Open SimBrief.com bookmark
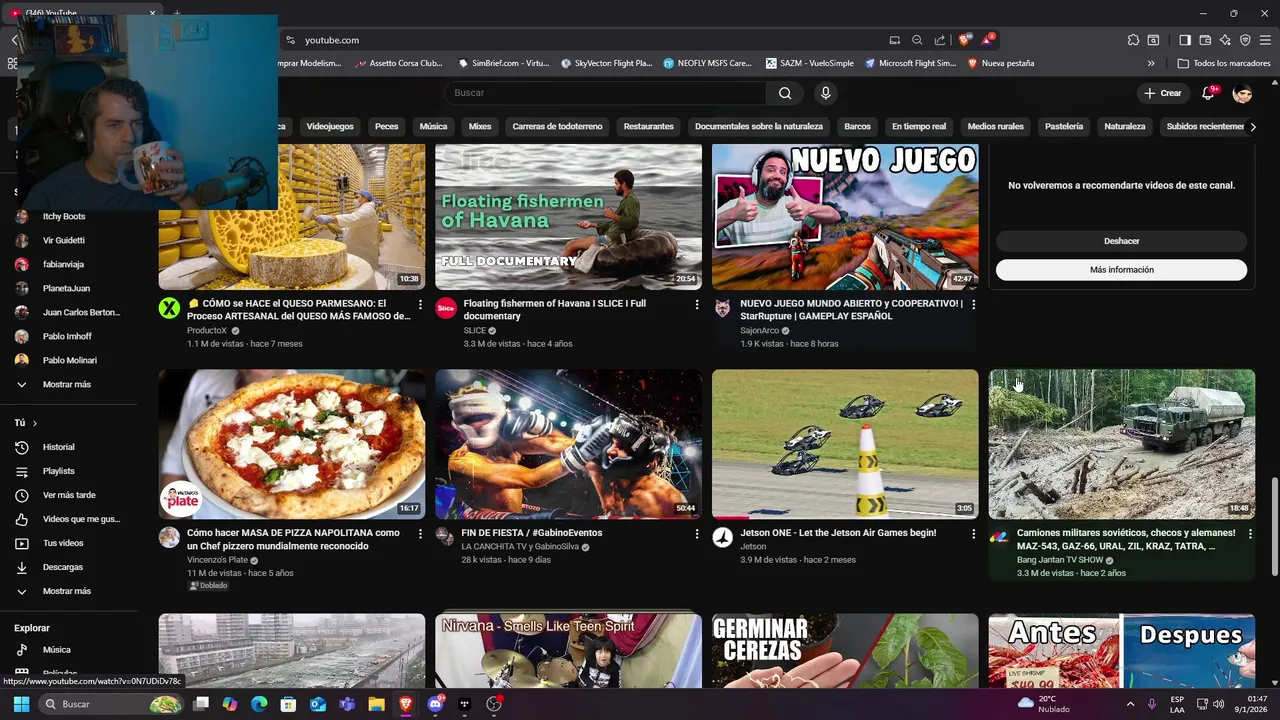This screenshot has width=1280, height=720. (x=503, y=63)
